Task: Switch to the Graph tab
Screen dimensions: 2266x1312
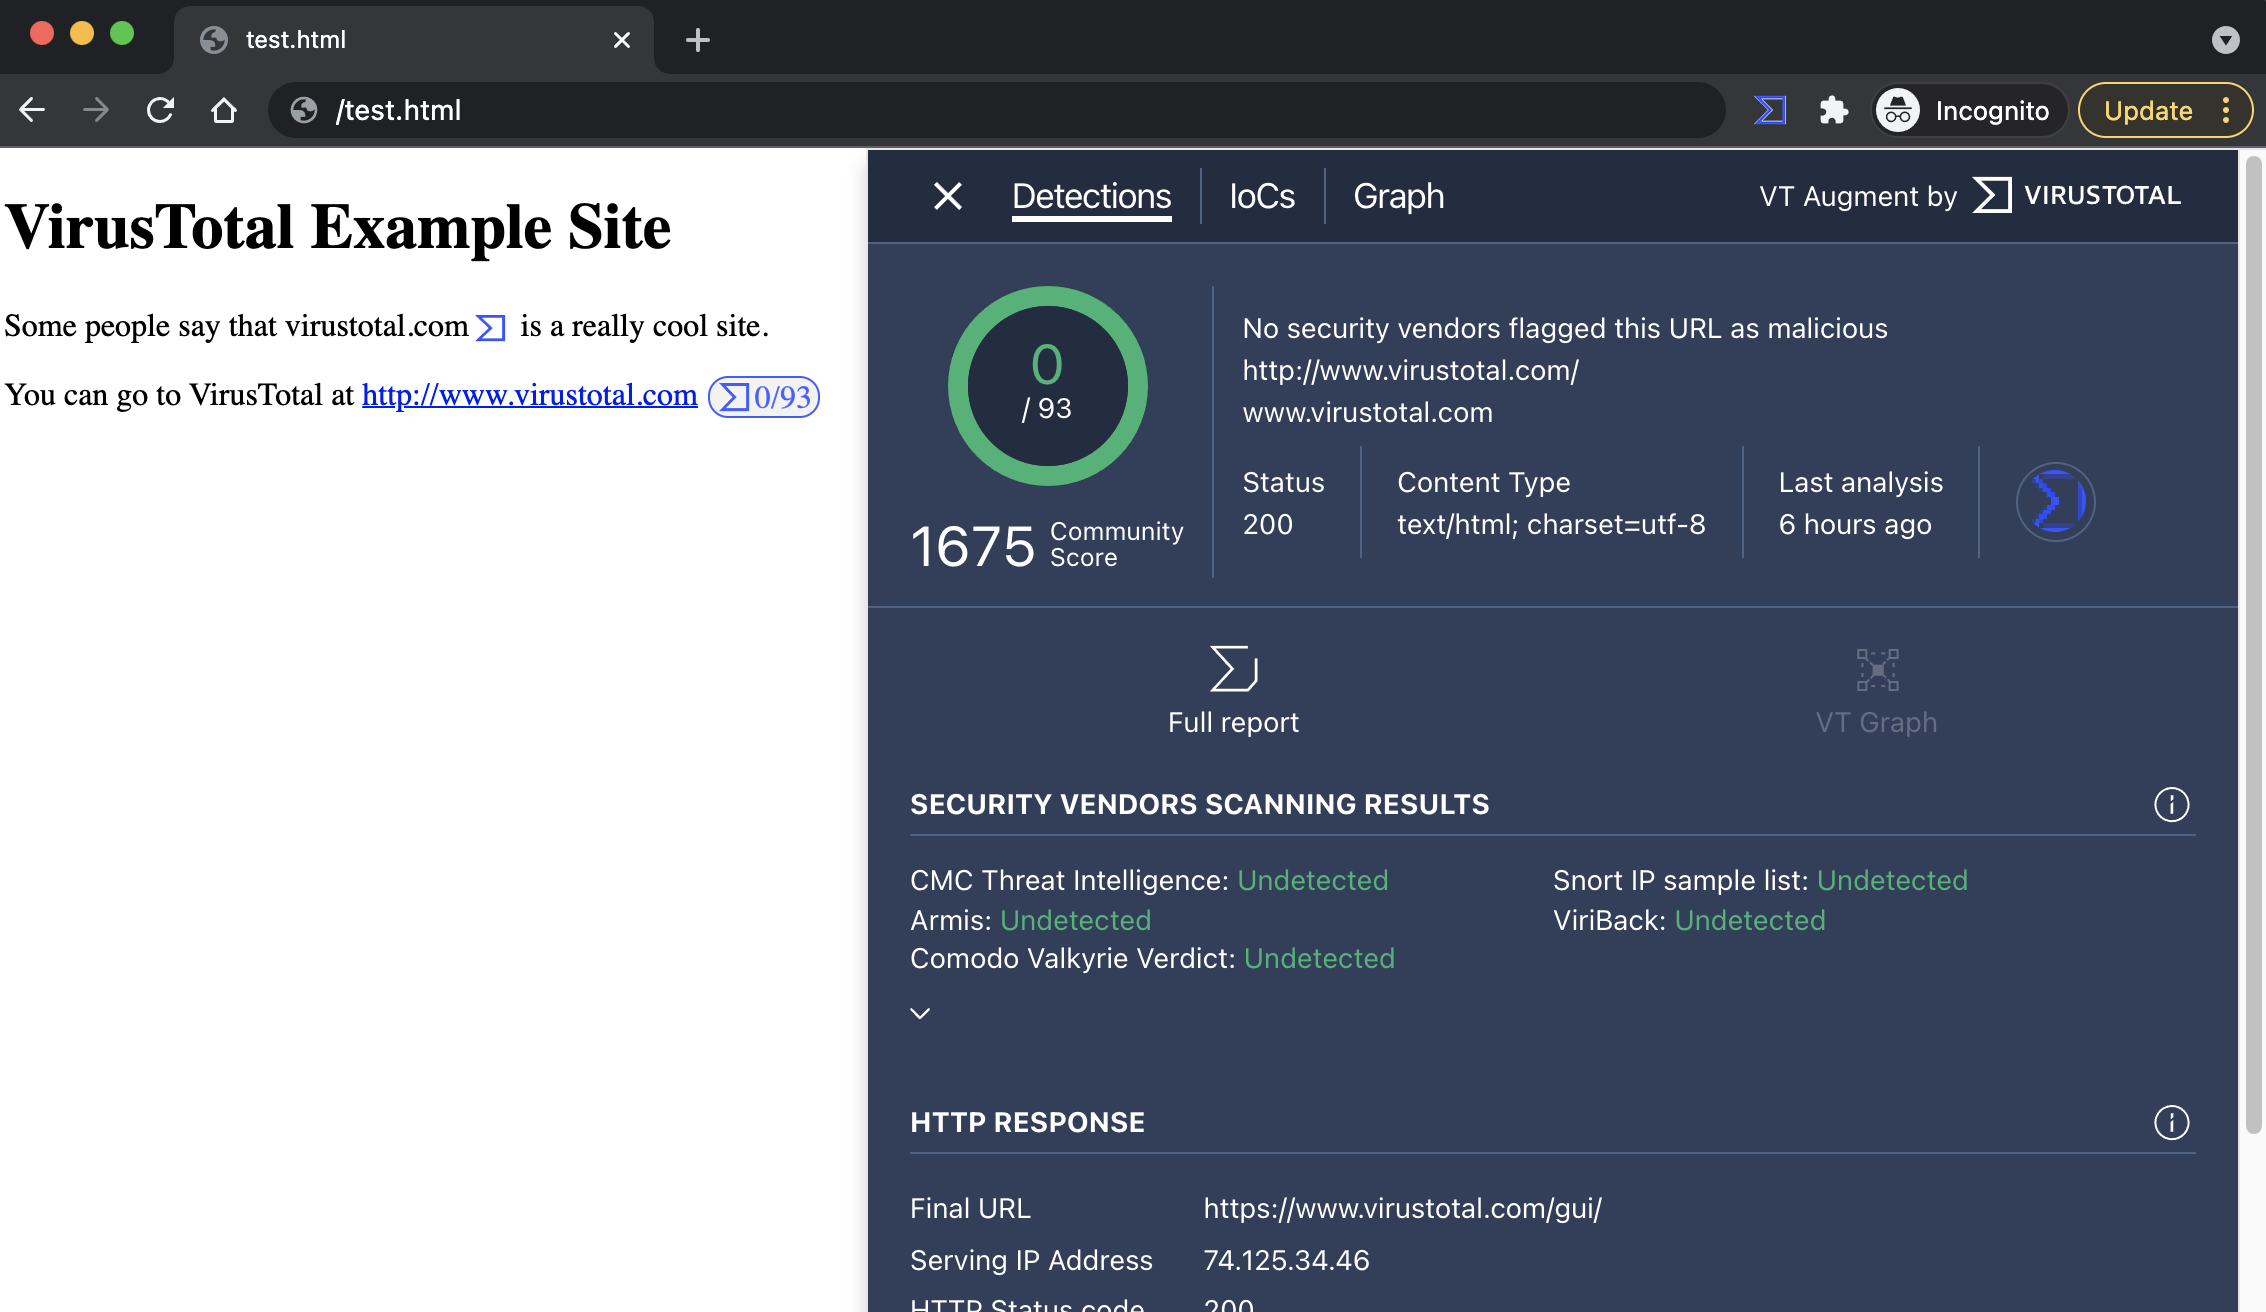Action: [1396, 195]
